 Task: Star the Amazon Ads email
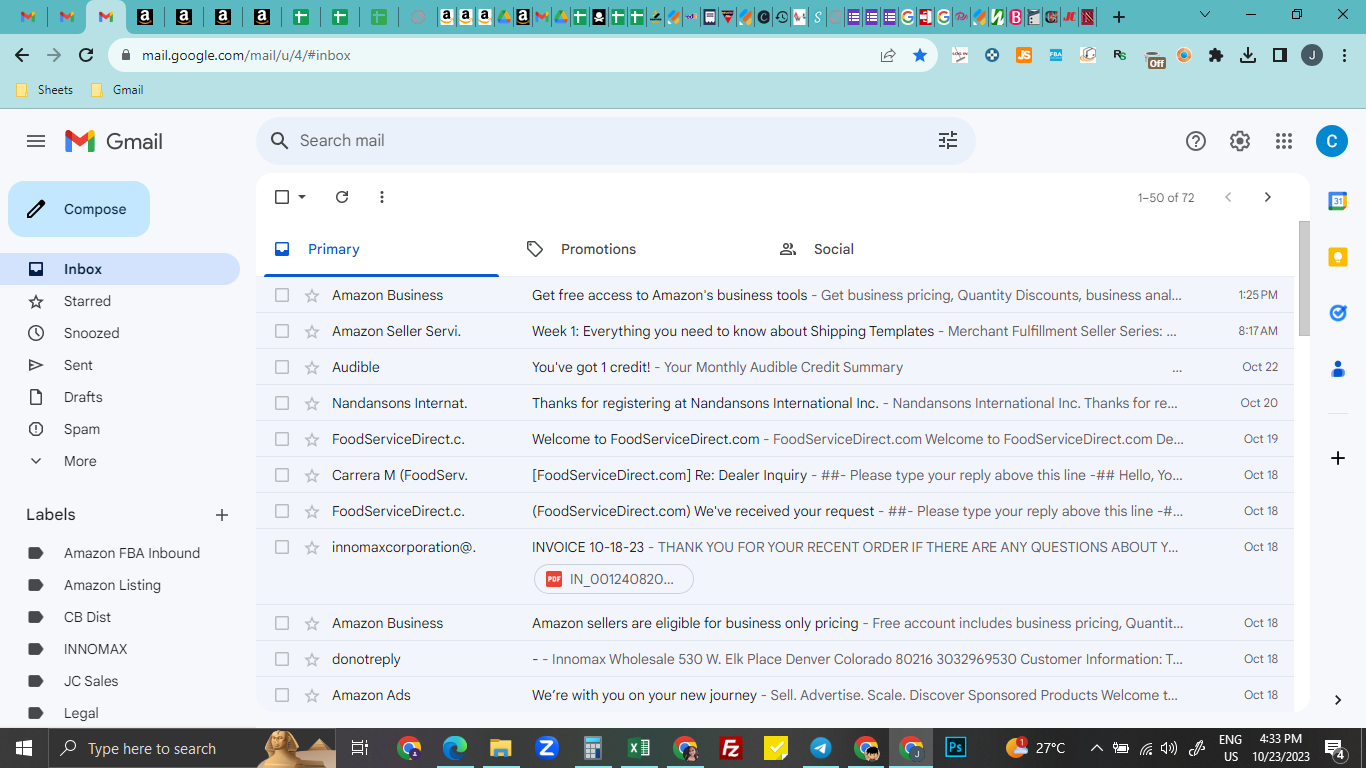[312, 695]
